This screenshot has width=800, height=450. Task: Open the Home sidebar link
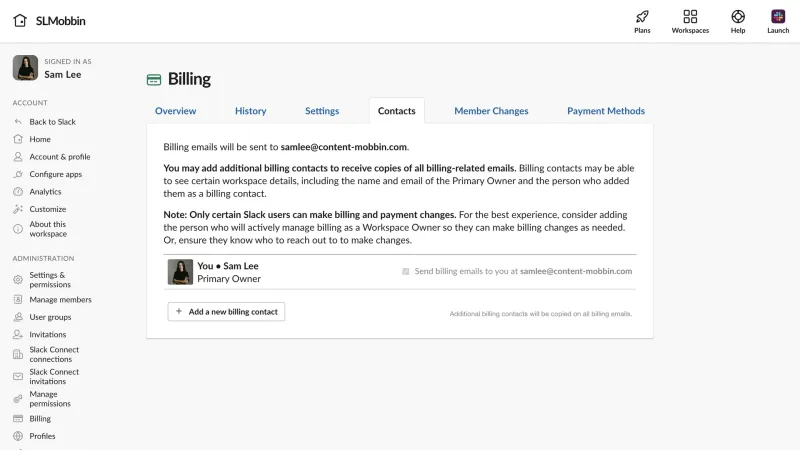(x=40, y=139)
